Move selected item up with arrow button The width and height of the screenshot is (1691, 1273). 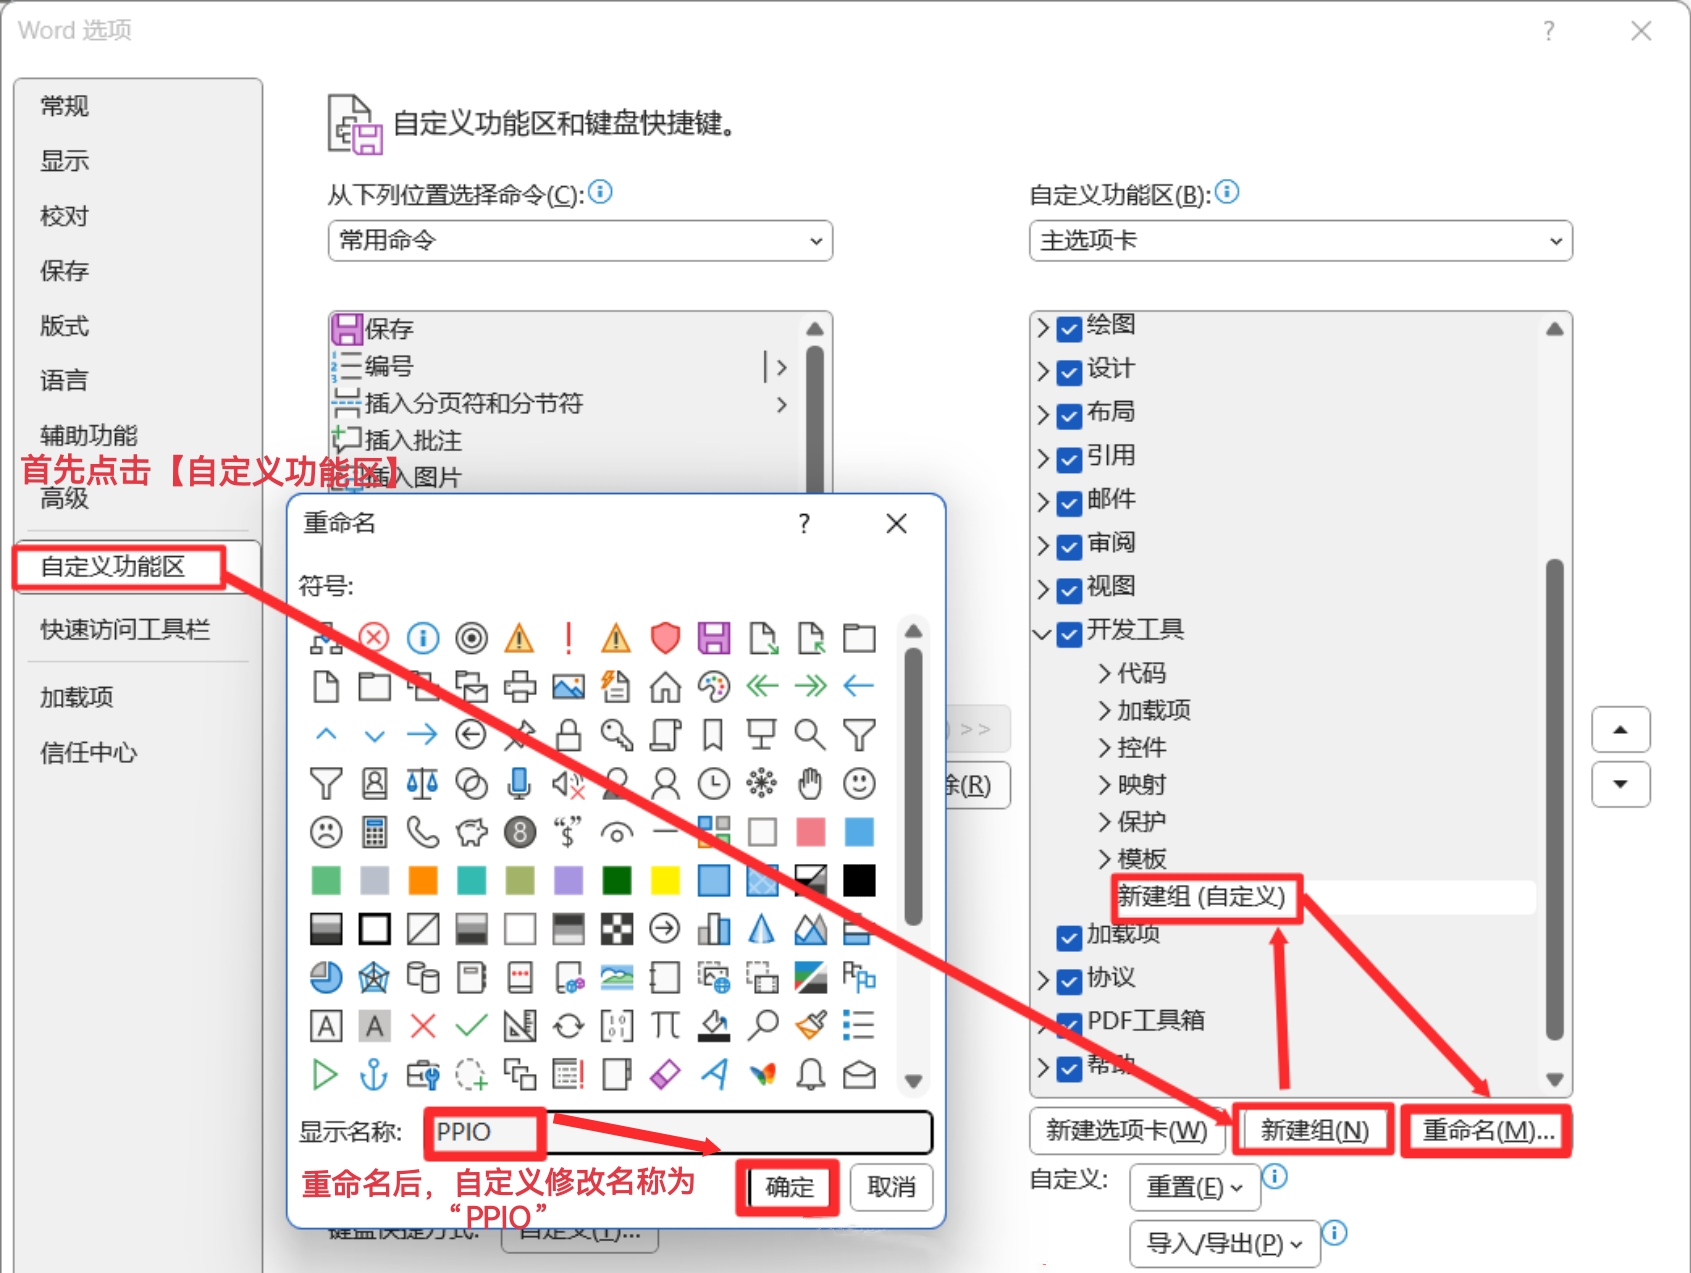point(1620,730)
